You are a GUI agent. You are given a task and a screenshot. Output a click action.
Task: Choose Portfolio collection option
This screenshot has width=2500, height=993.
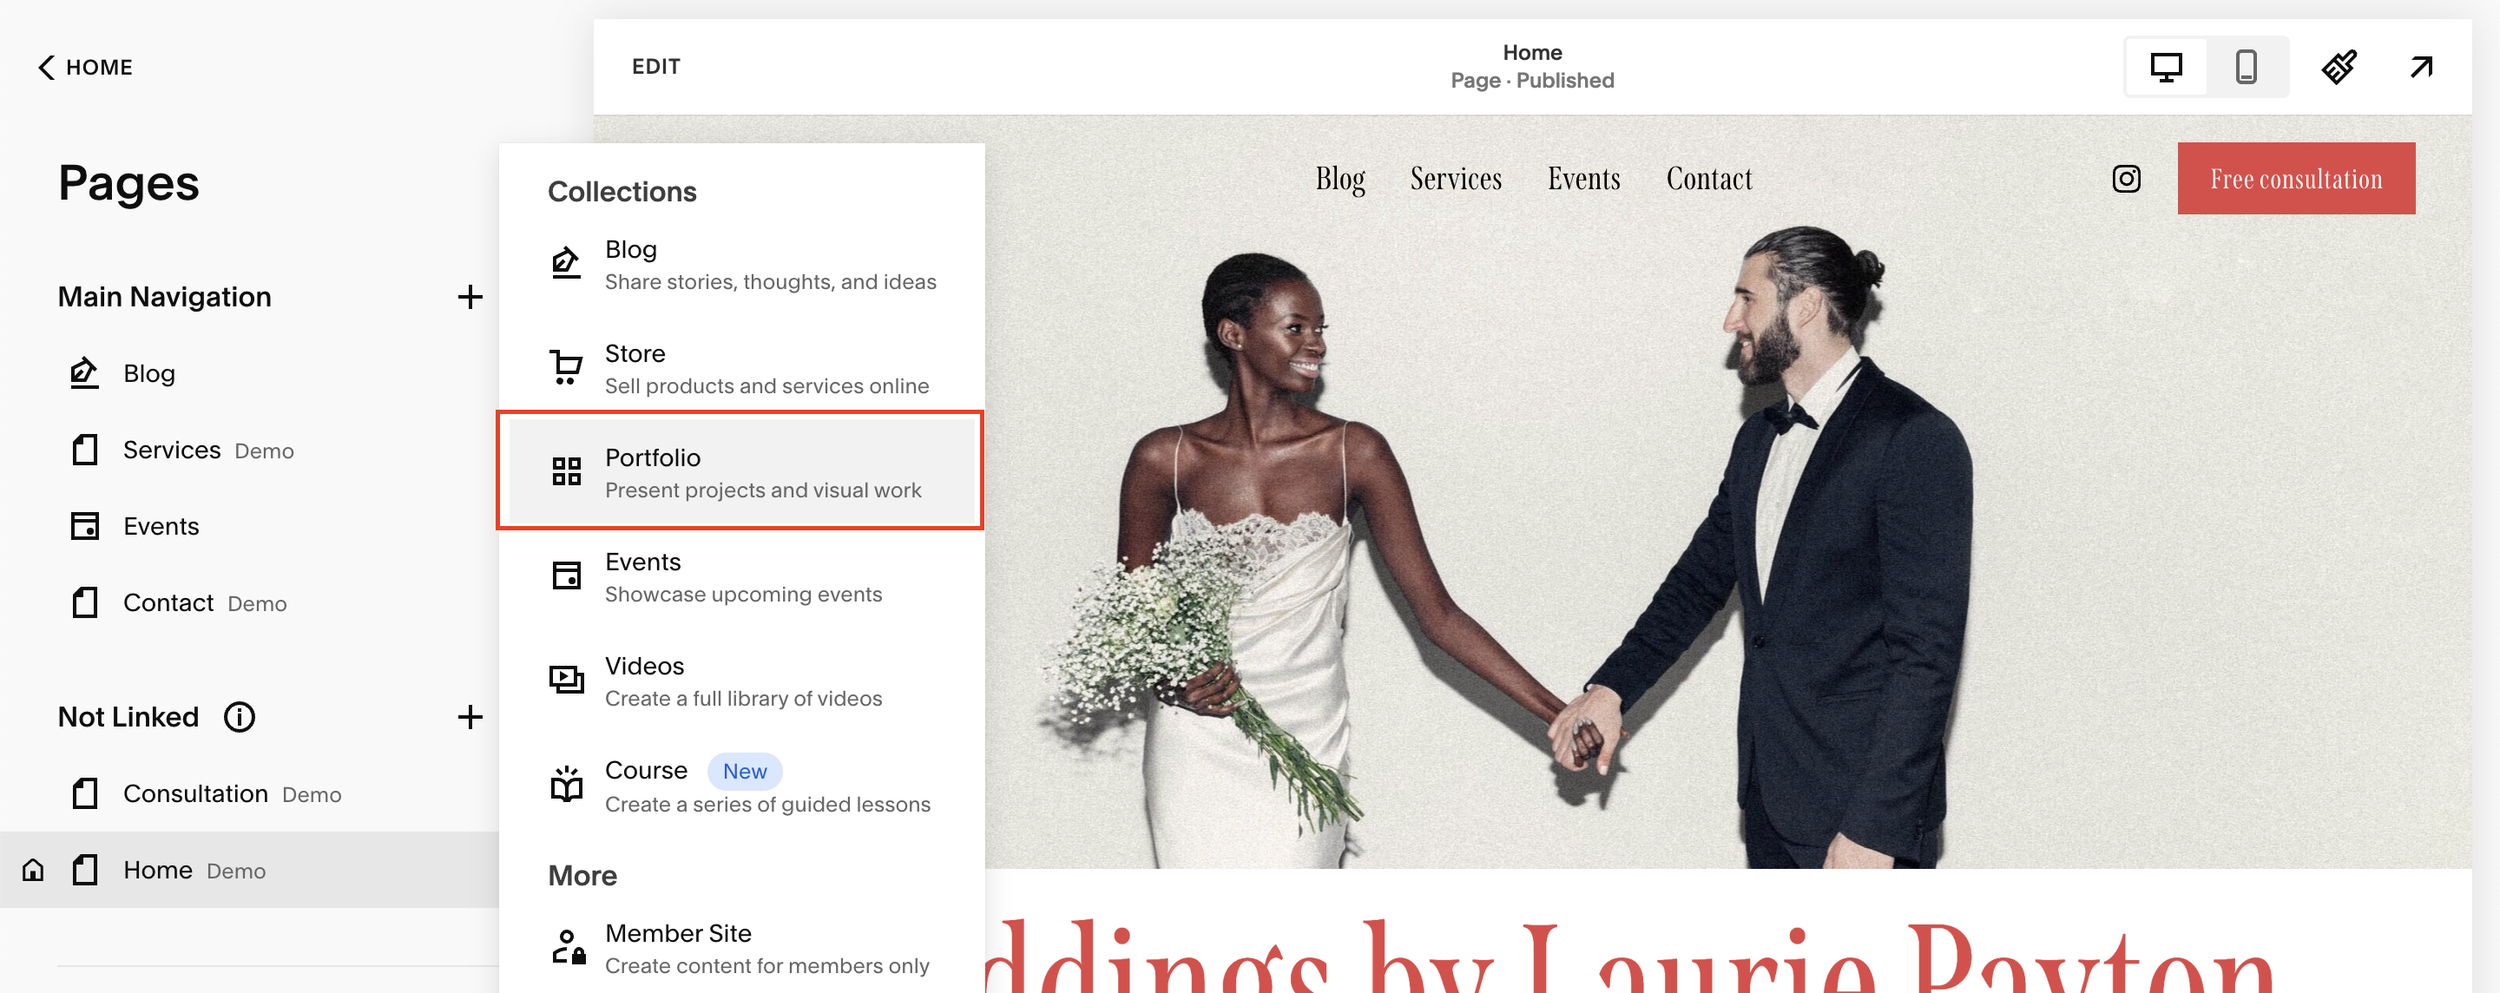coord(741,473)
